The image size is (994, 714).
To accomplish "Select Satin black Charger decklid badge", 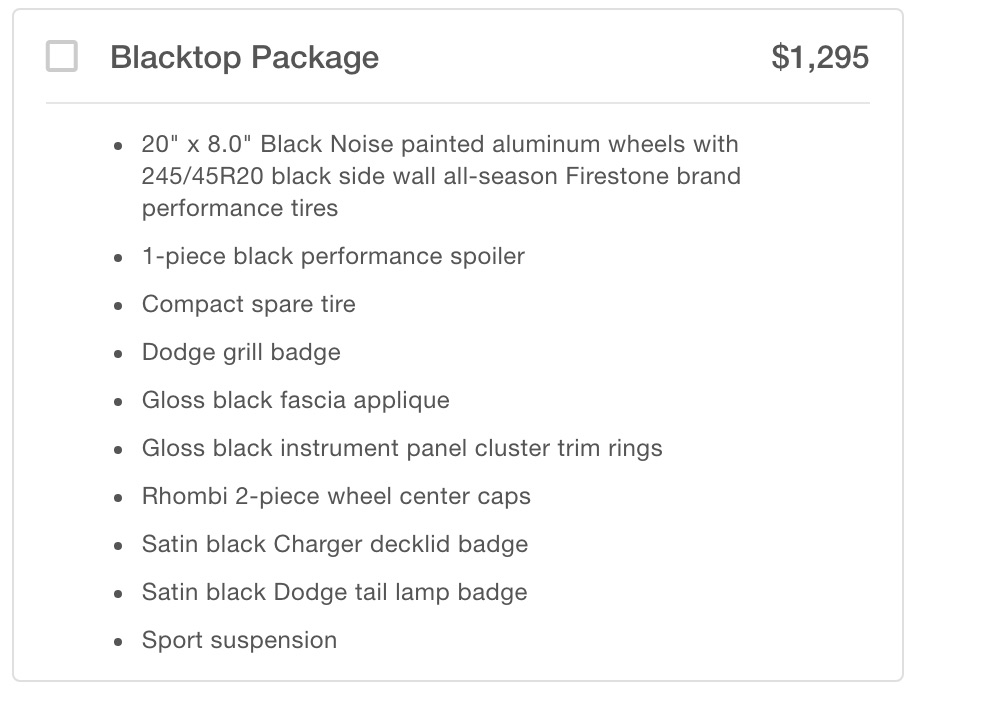I will (334, 544).
